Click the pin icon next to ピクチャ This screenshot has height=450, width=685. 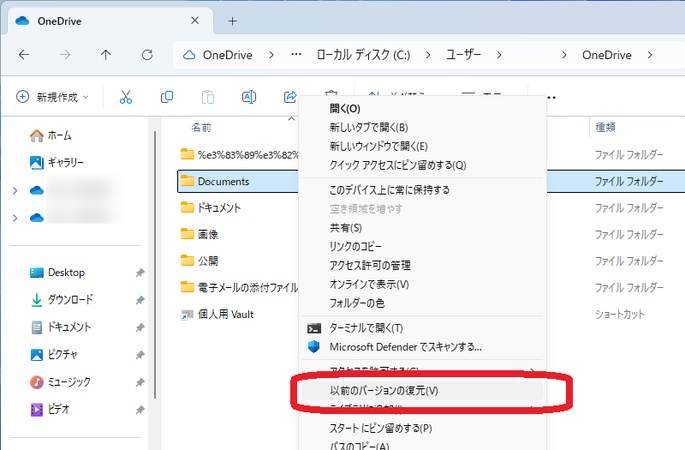pyautogui.click(x=140, y=355)
